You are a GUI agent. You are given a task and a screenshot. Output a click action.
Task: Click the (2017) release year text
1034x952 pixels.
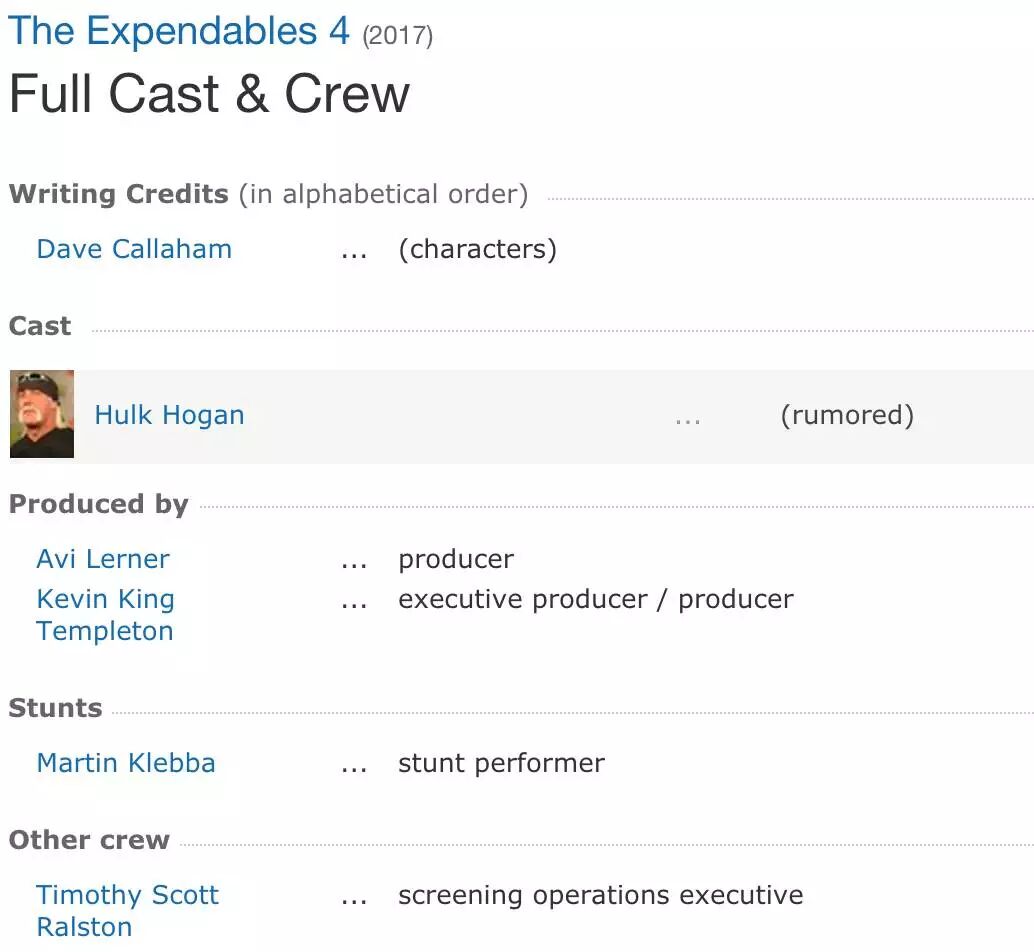[397, 36]
